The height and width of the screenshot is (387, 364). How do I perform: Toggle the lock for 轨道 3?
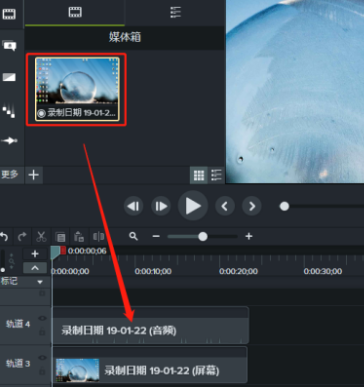[x=42, y=371]
